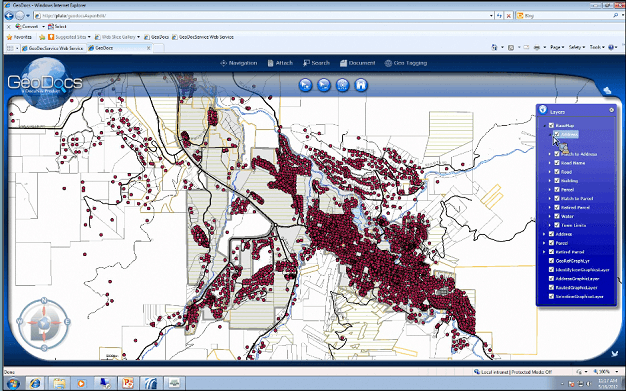Click the first pointer icon in map toolbar
The height and width of the screenshot is (391, 626).
[305, 85]
